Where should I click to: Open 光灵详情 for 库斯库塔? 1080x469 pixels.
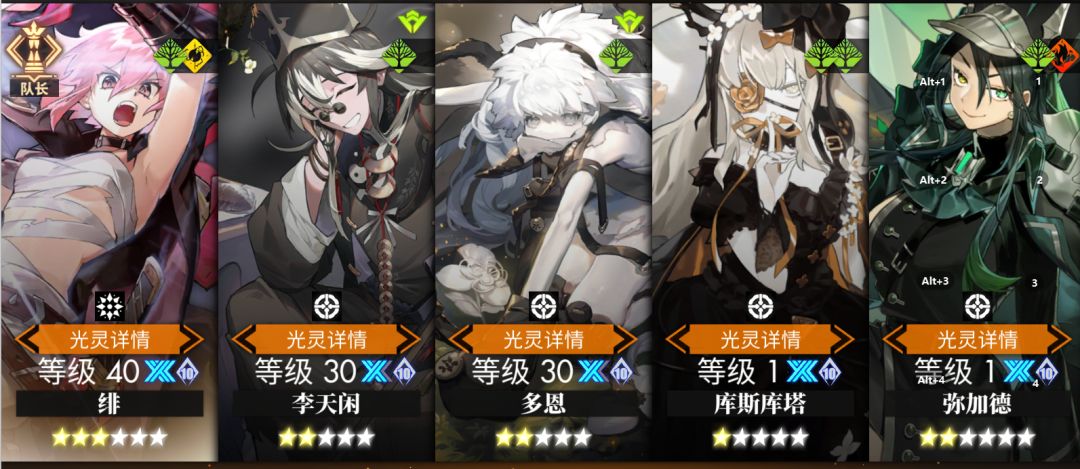[760, 338]
